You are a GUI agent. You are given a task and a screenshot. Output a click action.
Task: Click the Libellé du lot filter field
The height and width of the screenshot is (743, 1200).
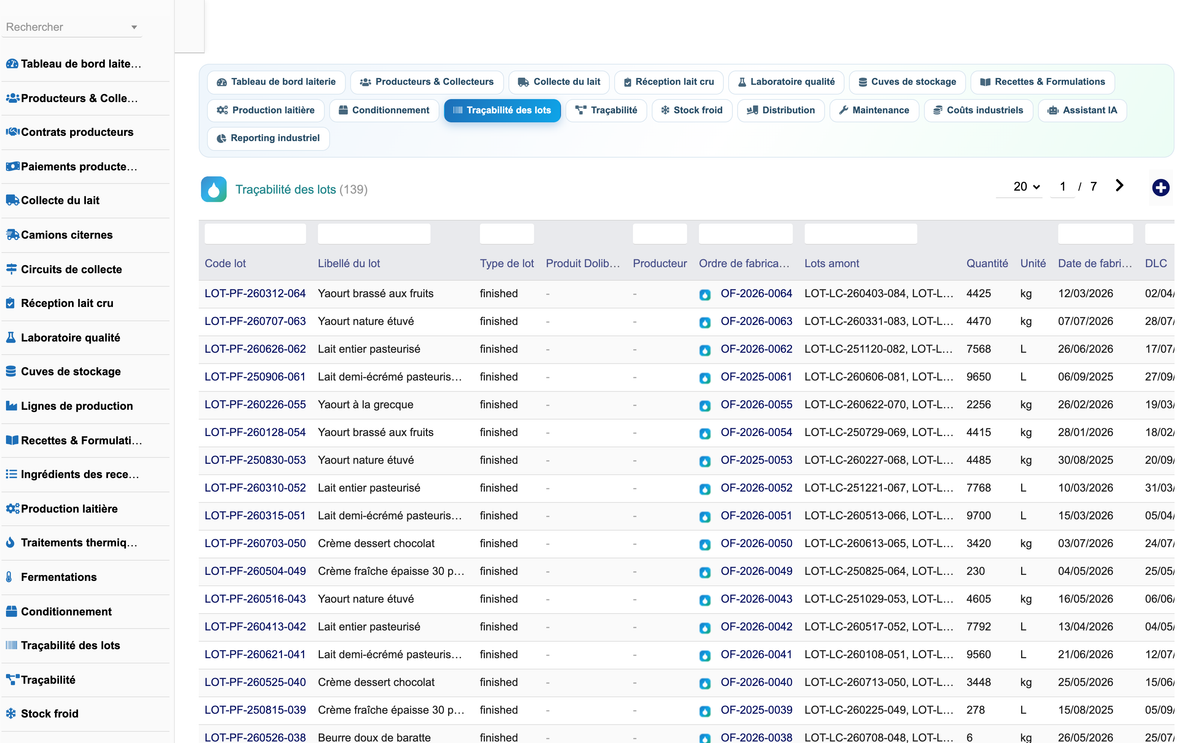(374, 234)
